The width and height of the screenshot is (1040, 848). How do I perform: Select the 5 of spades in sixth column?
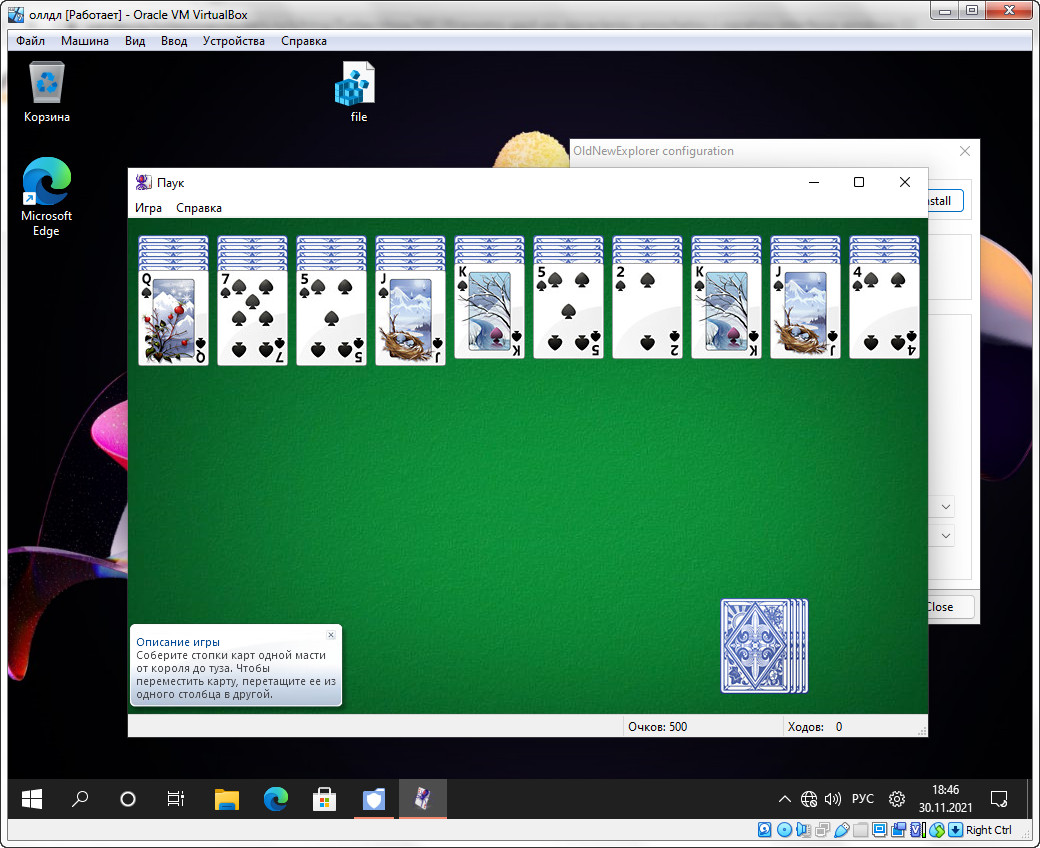click(568, 311)
